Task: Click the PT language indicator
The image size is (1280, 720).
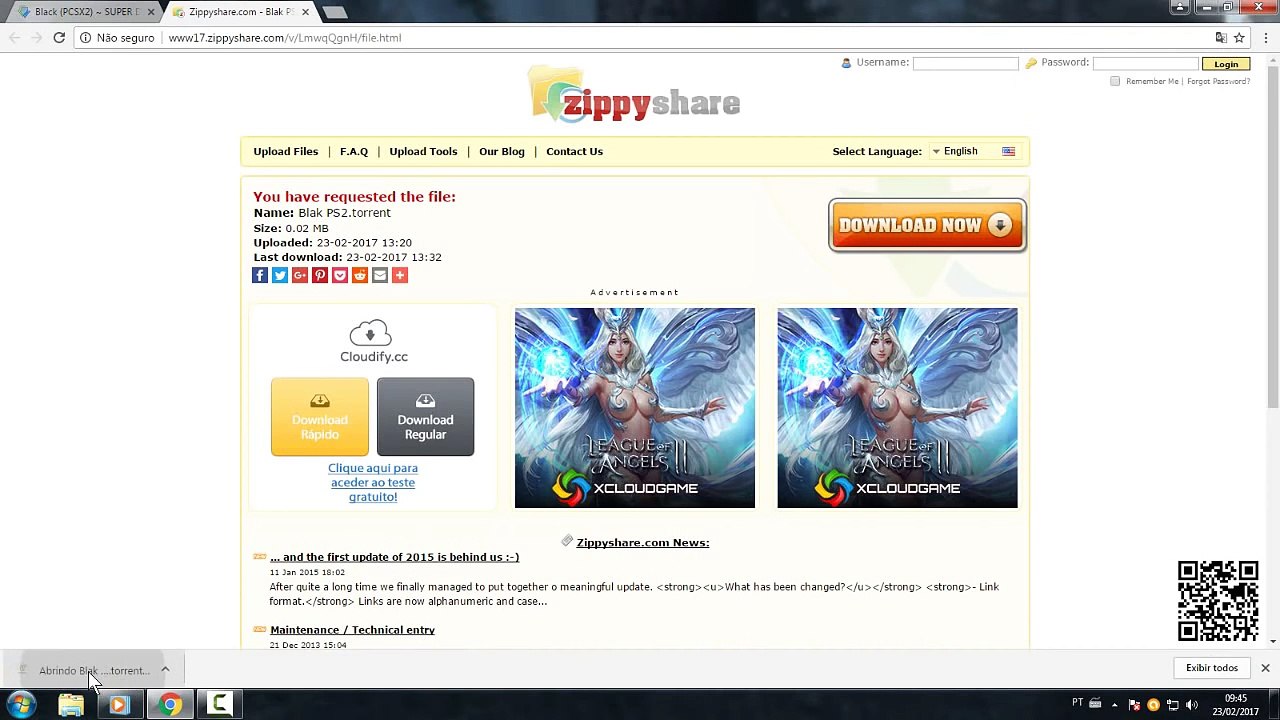Action: click(x=1077, y=702)
